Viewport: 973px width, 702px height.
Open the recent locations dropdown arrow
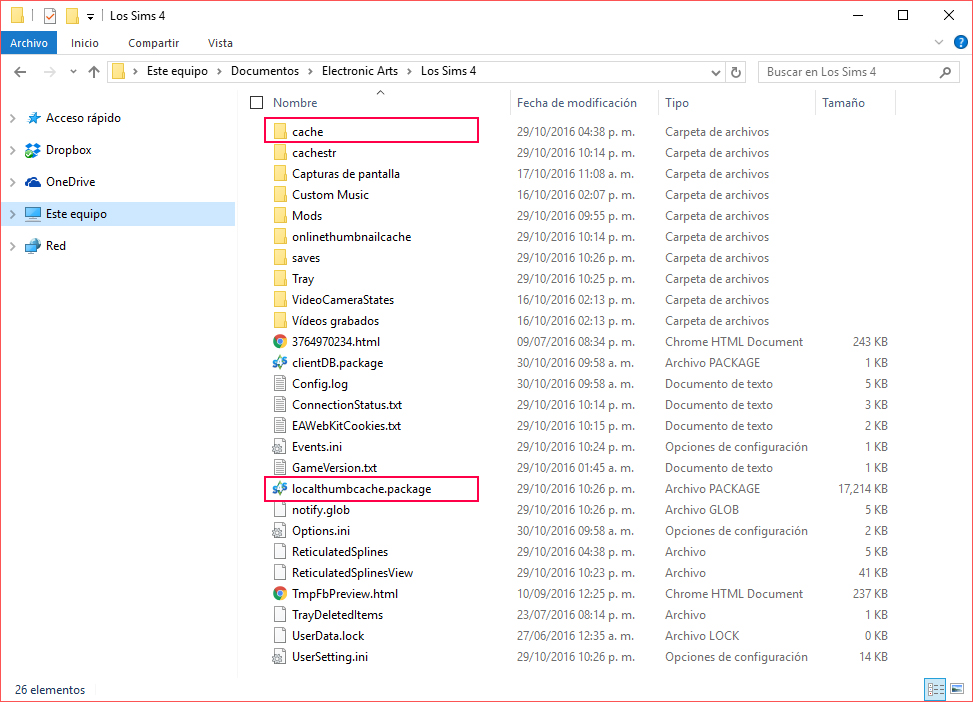[73, 72]
